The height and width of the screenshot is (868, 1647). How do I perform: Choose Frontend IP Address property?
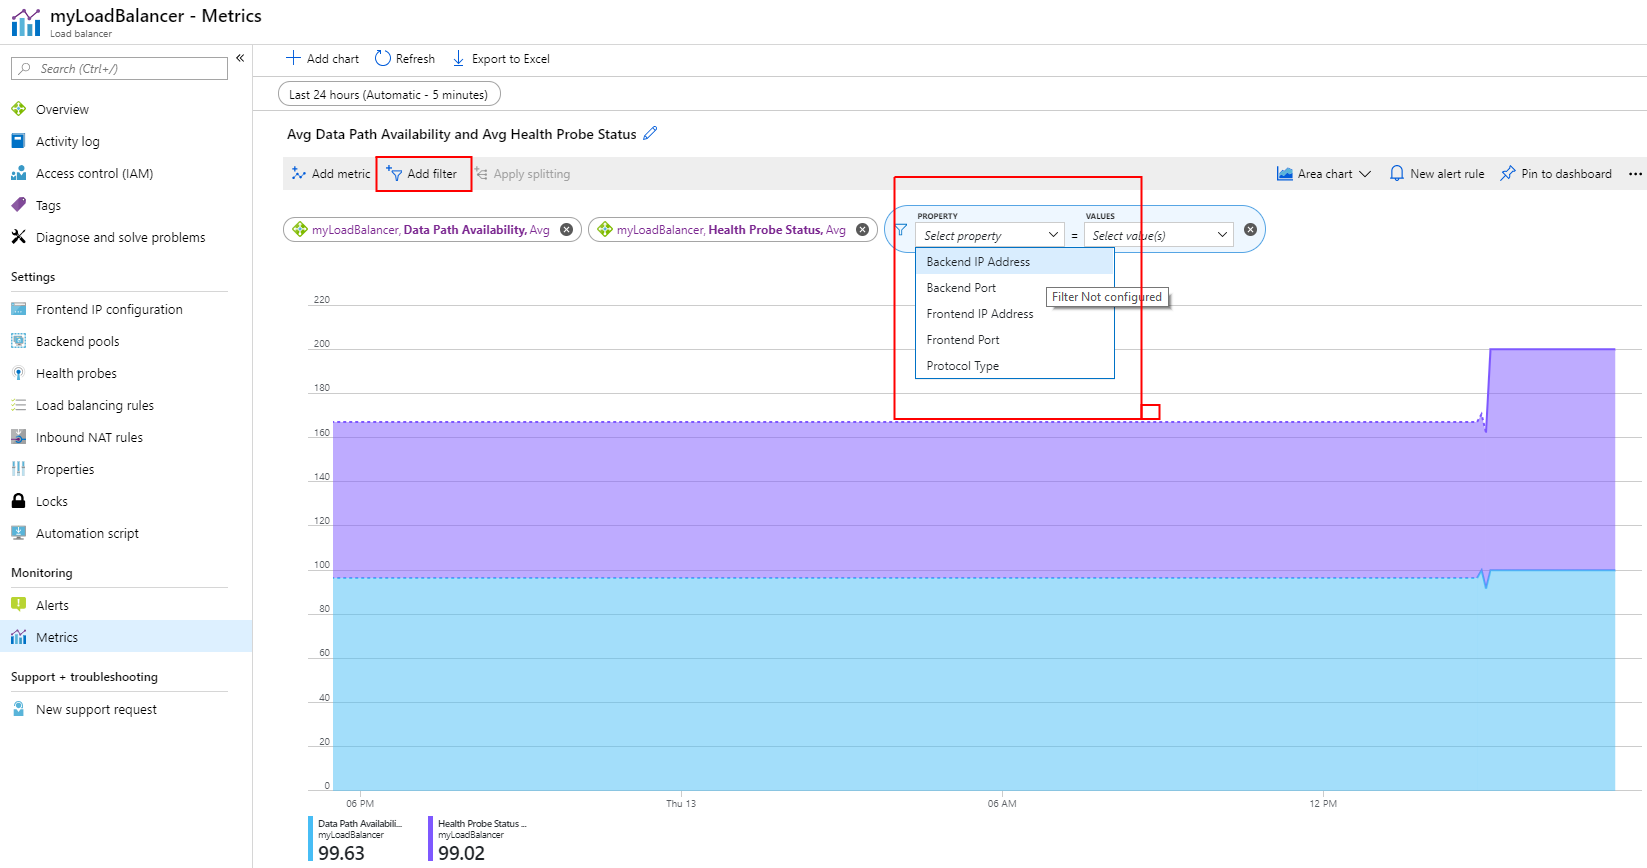1015,314
